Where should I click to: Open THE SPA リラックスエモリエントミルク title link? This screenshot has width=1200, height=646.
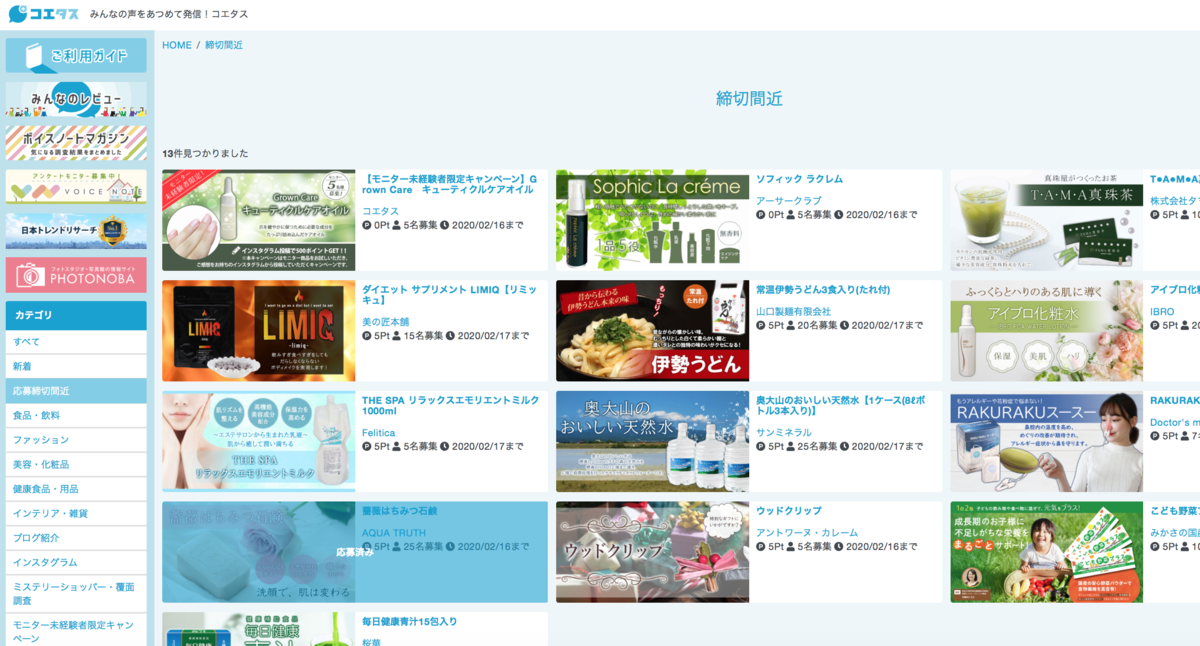tap(450, 406)
